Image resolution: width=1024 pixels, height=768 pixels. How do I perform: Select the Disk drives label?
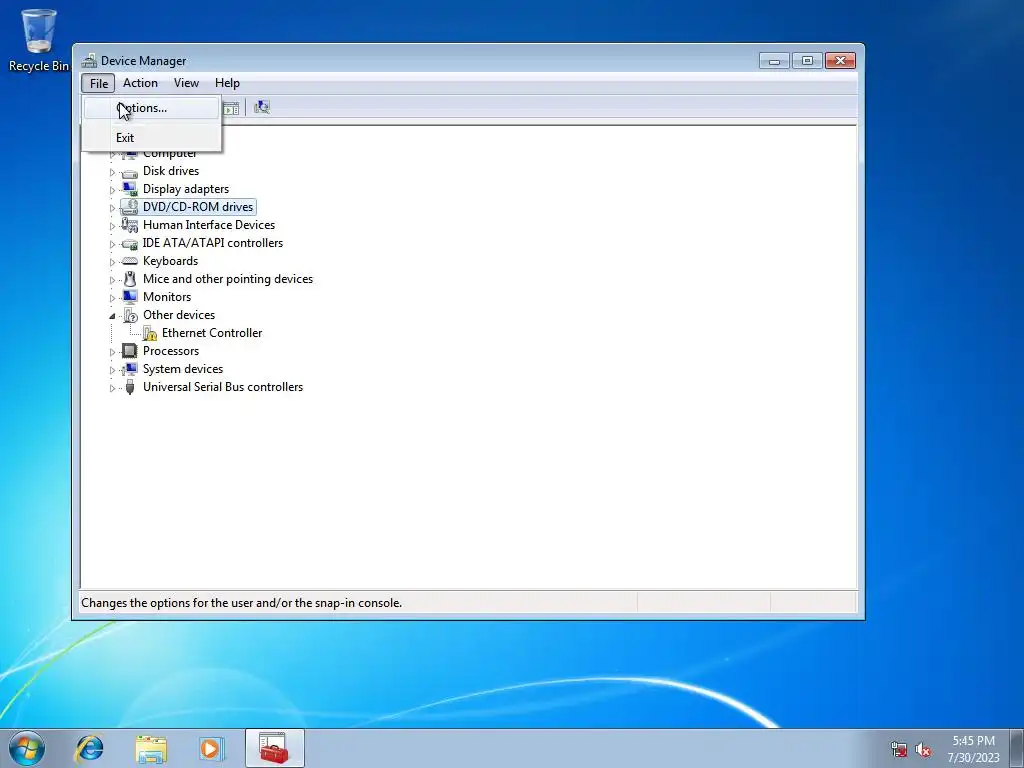coord(171,171)
